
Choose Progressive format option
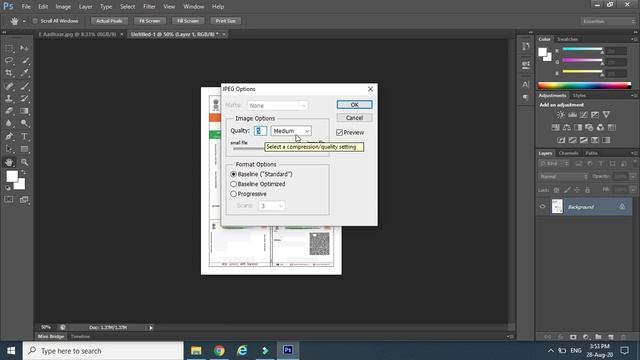pyautogui.click(x=233, y=194)
